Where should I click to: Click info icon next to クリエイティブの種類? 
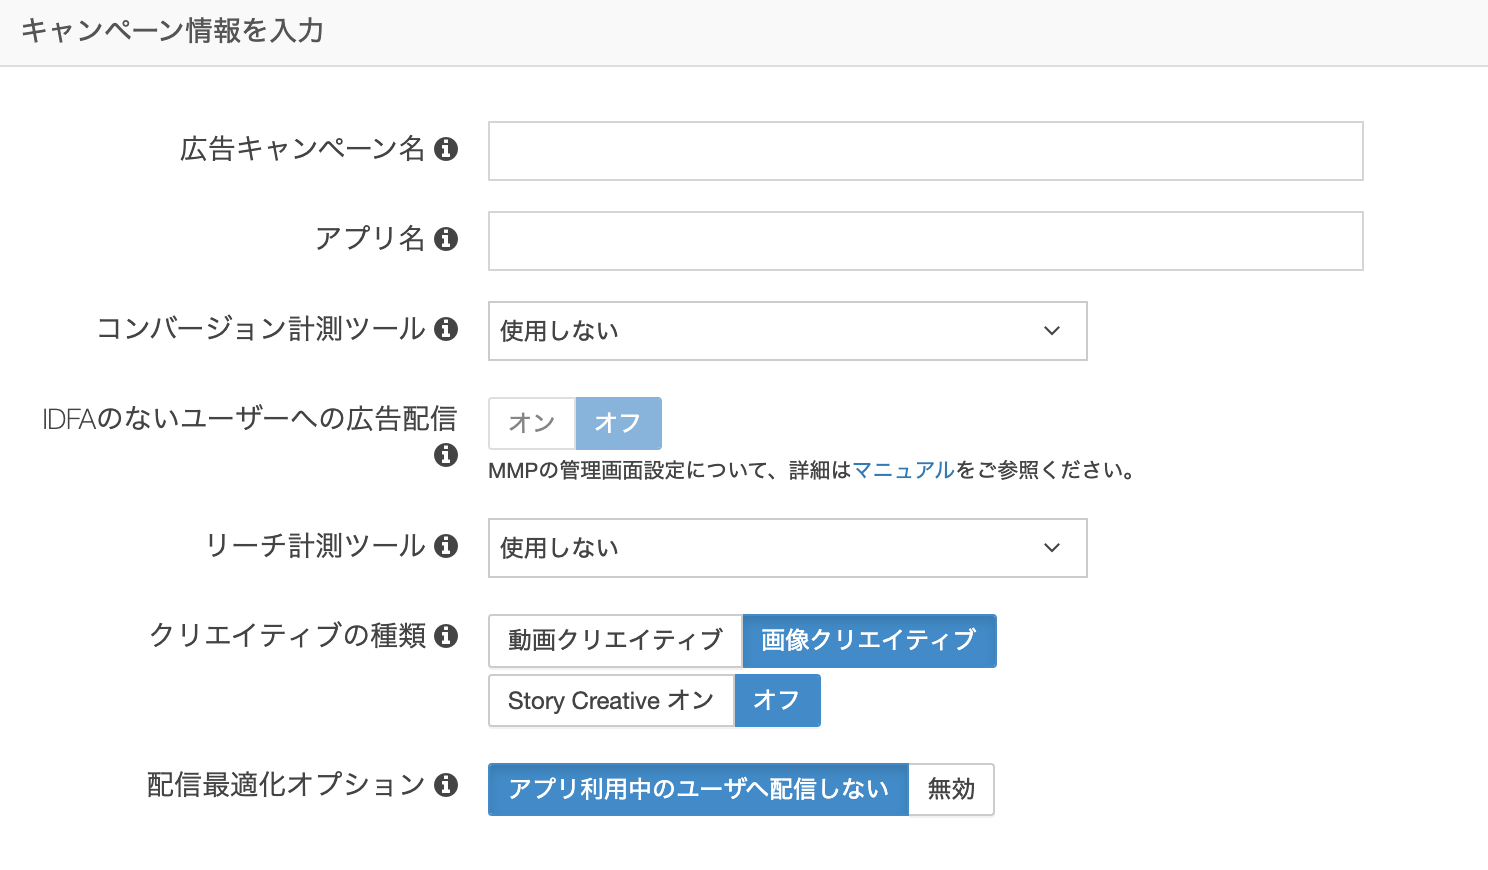coord(446,636)
